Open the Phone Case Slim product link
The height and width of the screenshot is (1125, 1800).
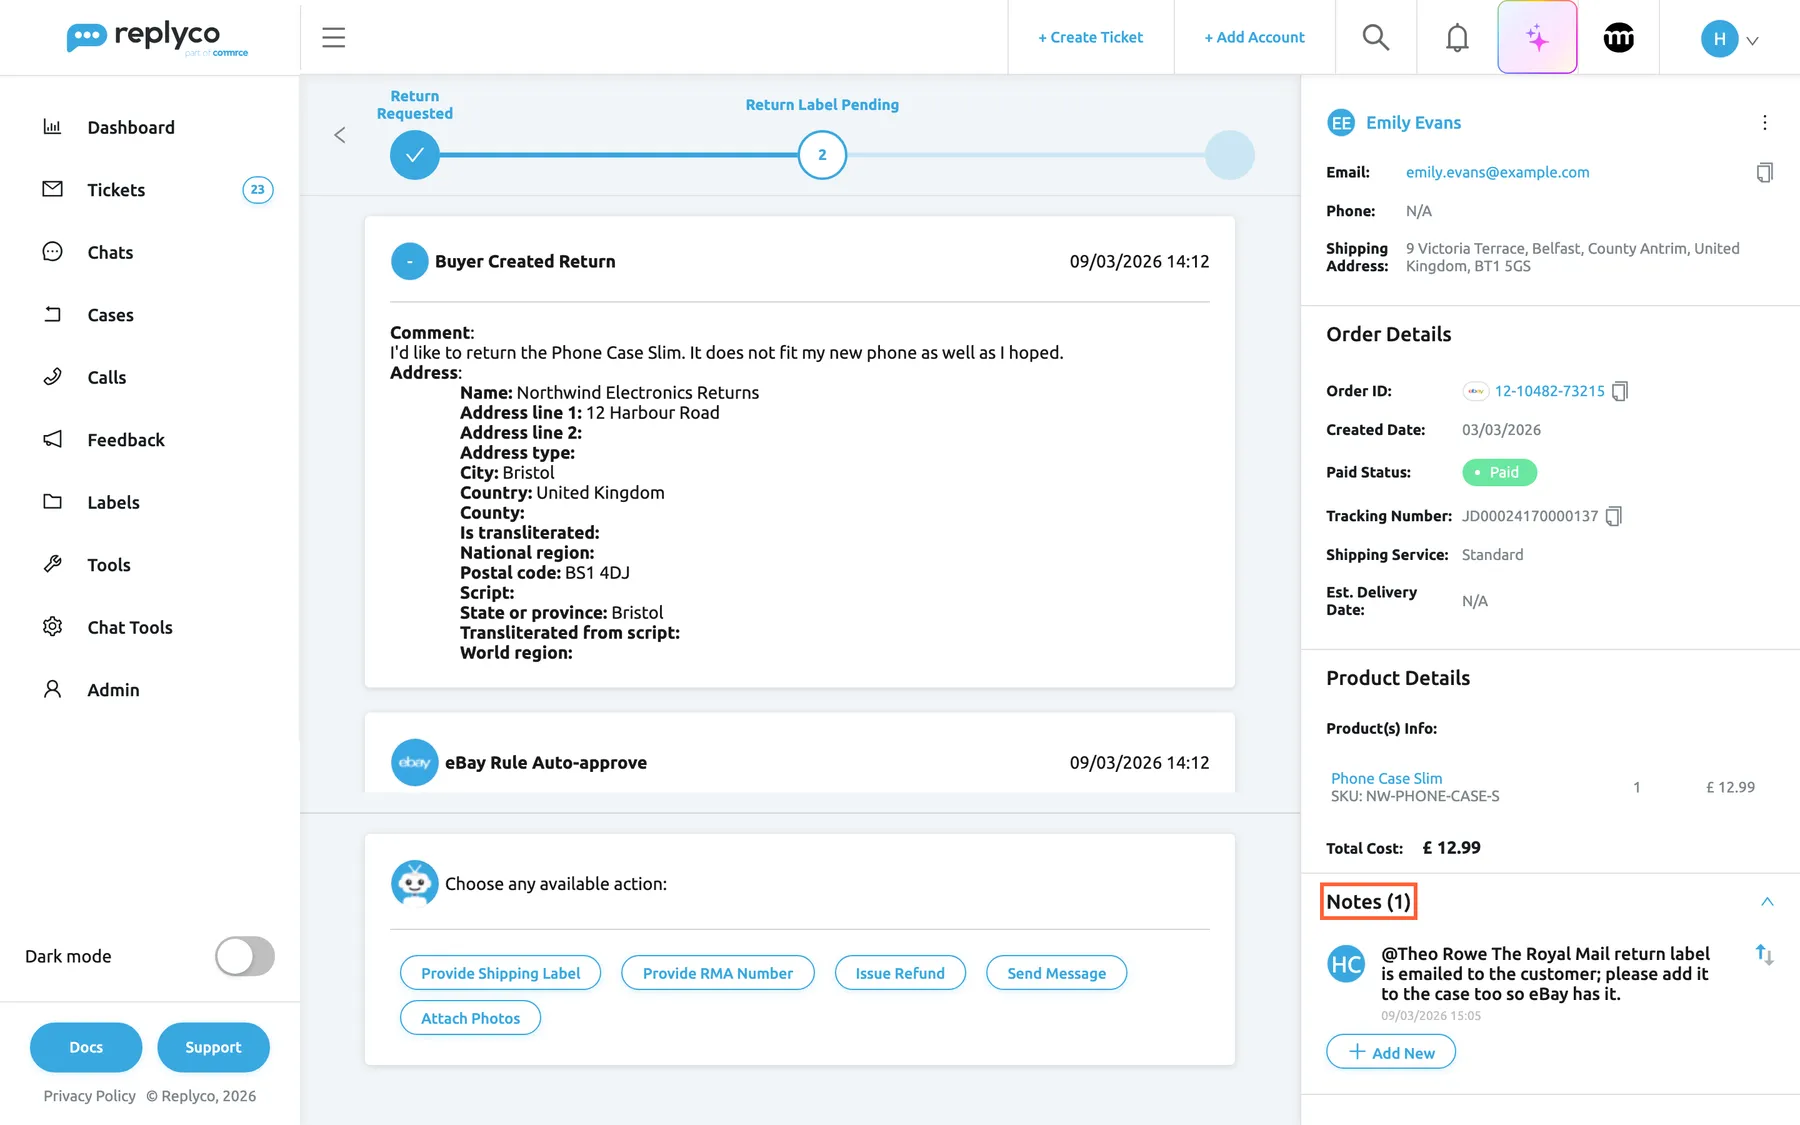1386,778
